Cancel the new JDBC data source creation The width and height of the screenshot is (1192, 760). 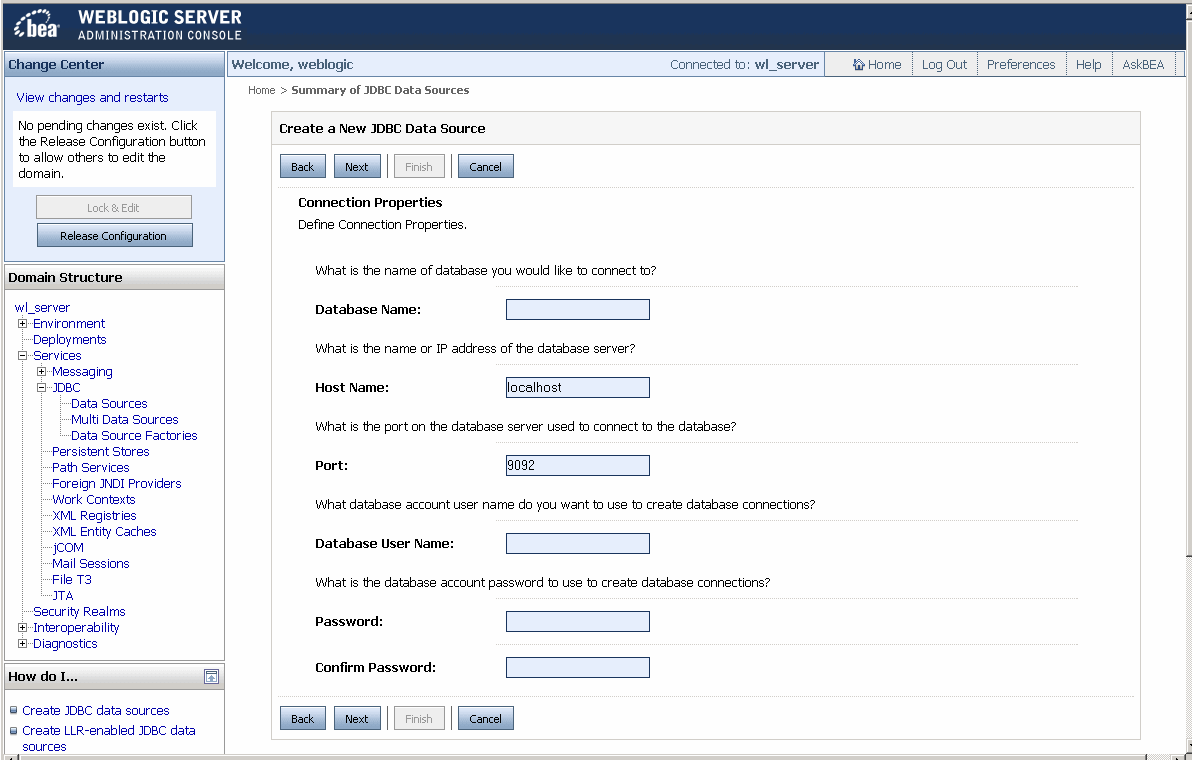click(485, 166)
